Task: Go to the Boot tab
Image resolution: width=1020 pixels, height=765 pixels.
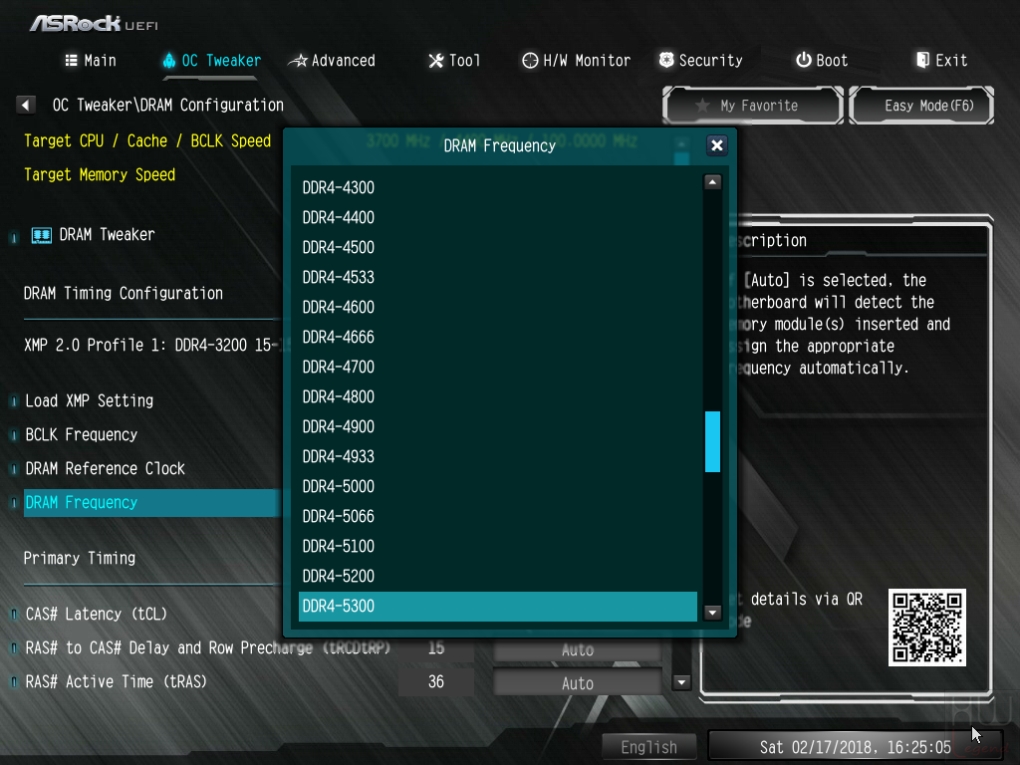Action: (x=822, y=60)
